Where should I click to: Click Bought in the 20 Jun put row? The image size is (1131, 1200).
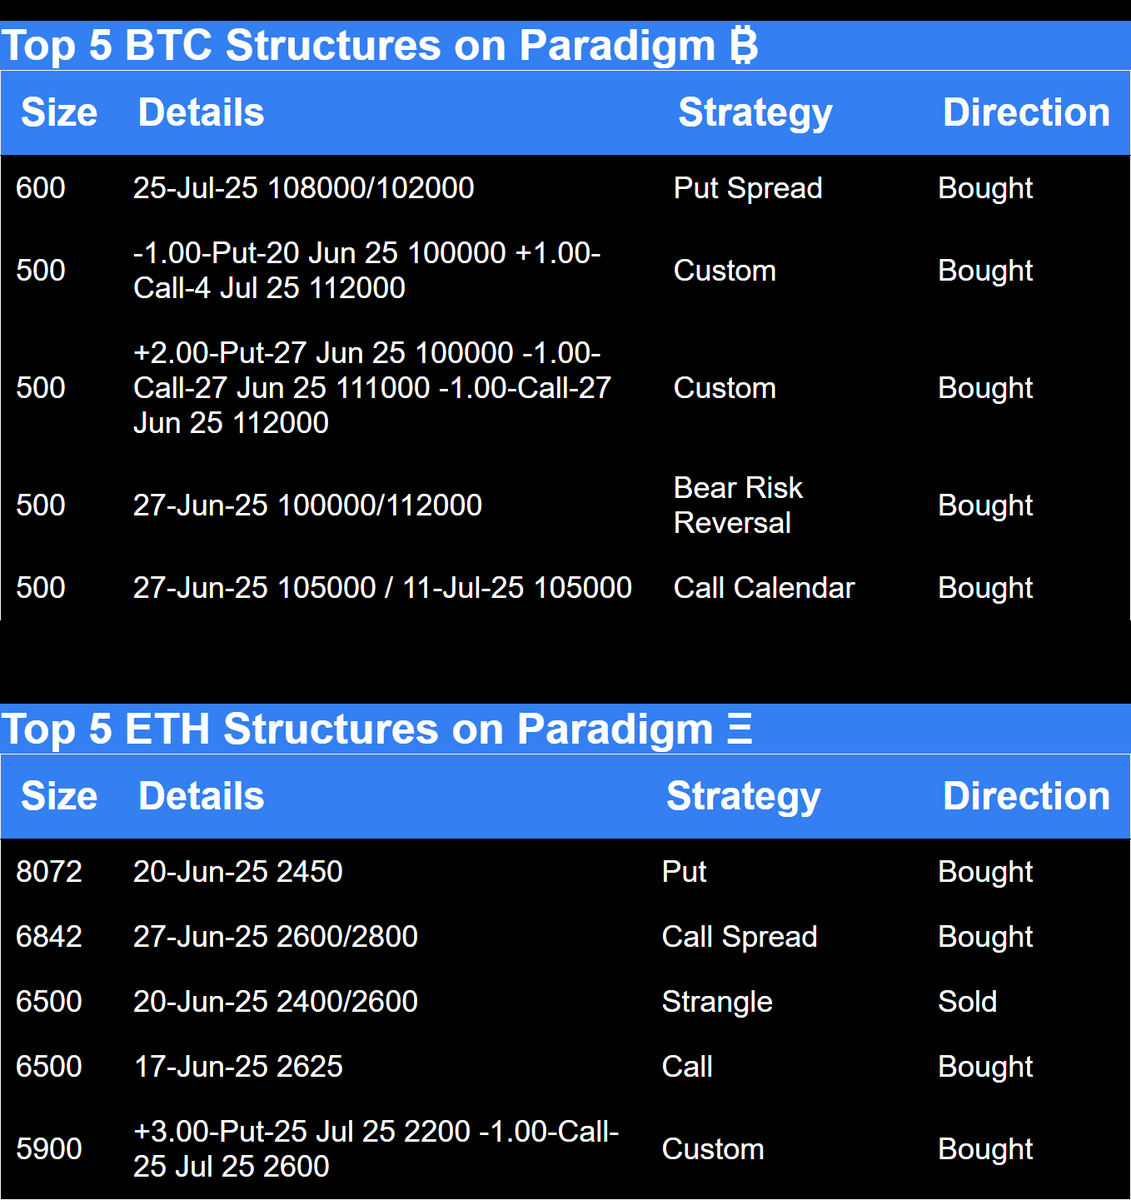(x=985, y=270)
